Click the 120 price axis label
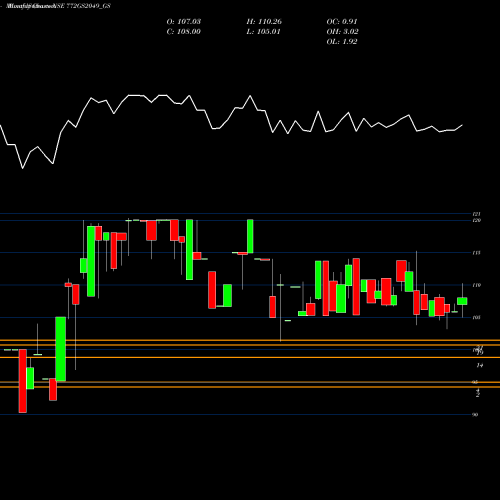500x500 pixels. click(476, 220)
